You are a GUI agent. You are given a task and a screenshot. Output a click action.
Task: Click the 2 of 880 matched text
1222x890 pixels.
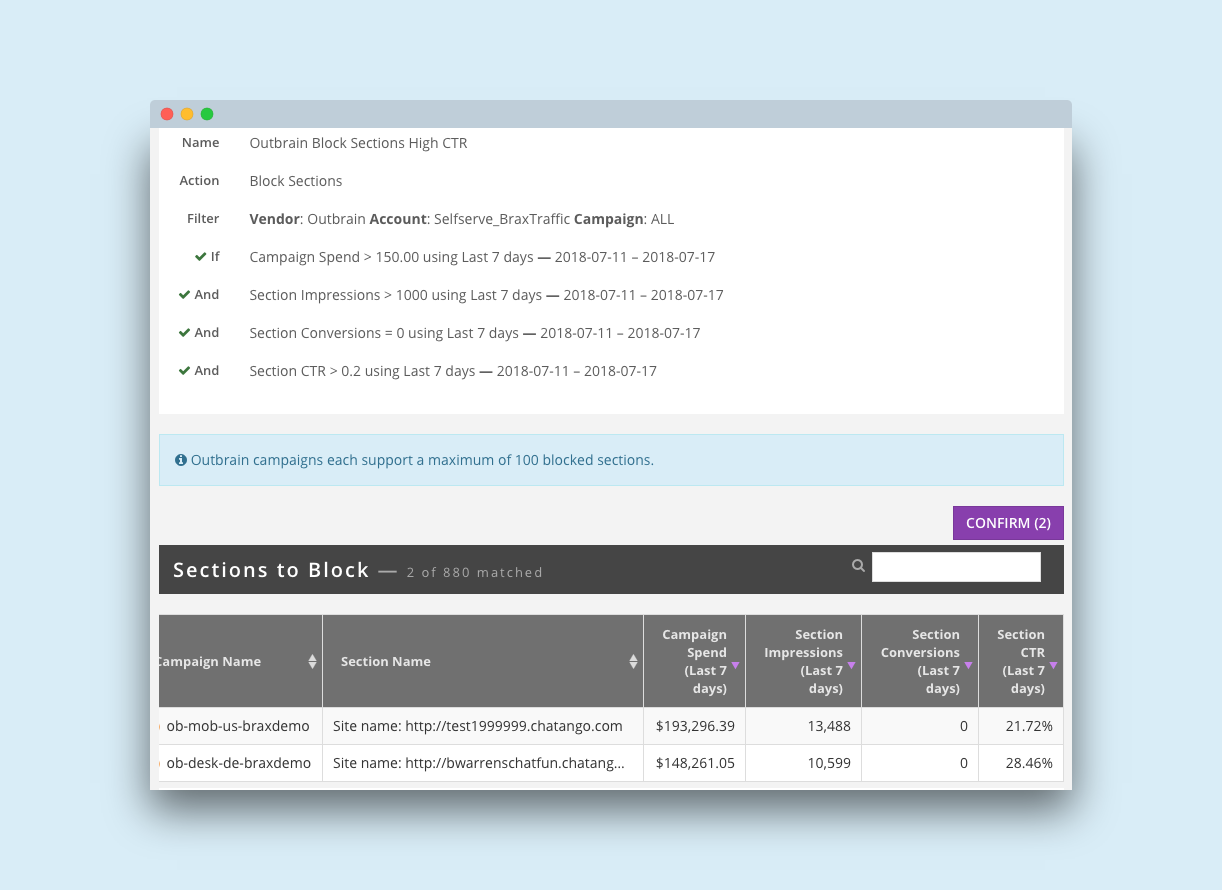coord(475,573)
